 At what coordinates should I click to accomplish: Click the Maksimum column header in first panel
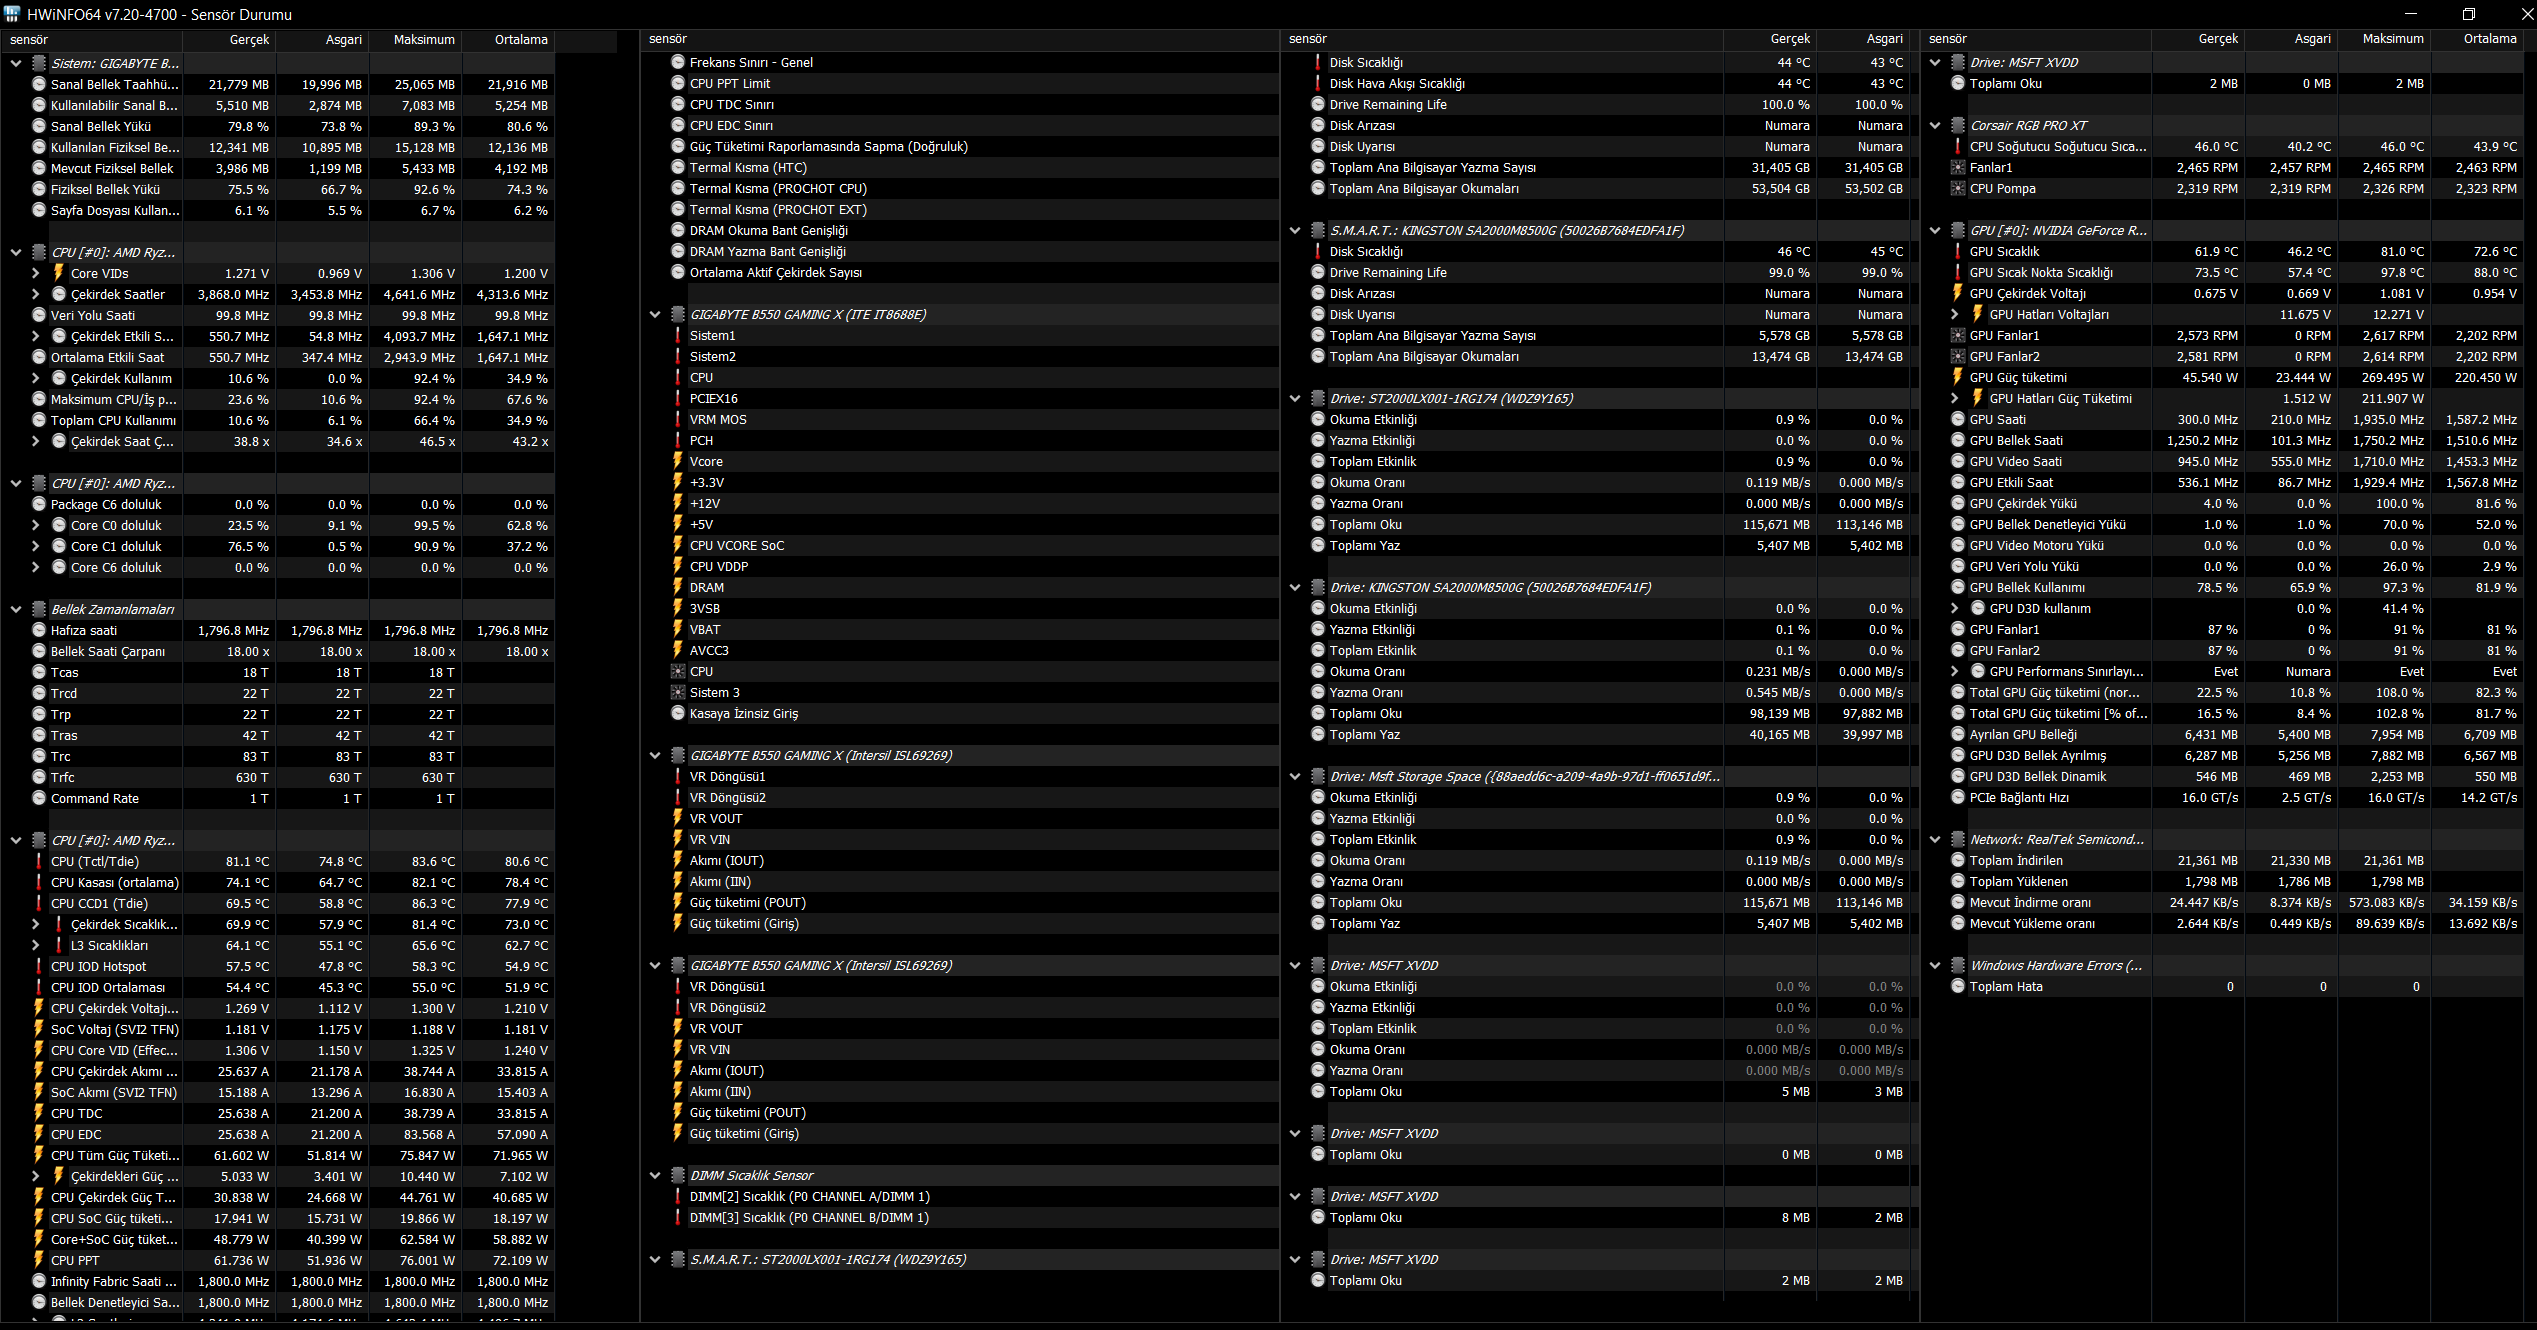[x=415, y=40]
